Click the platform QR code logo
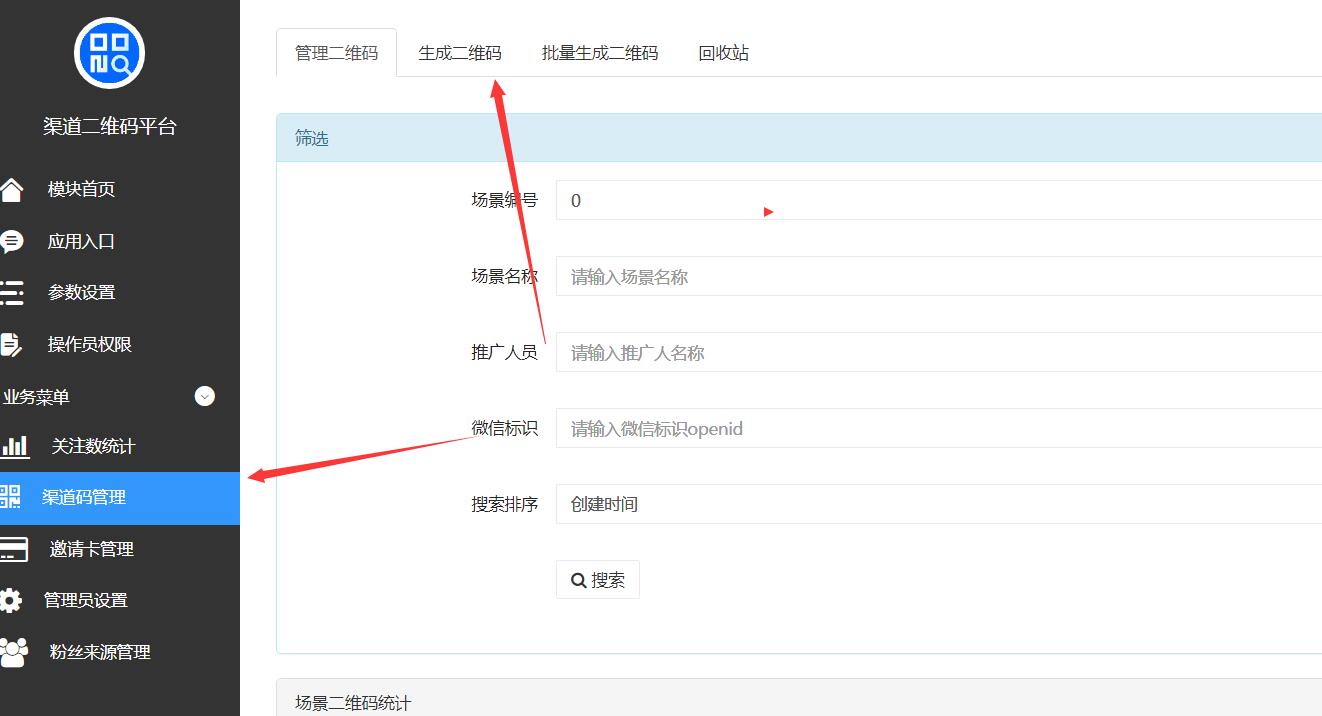The width and height of the screenshot is (1322, 716). pyautogui.click(x=109, y=53)
